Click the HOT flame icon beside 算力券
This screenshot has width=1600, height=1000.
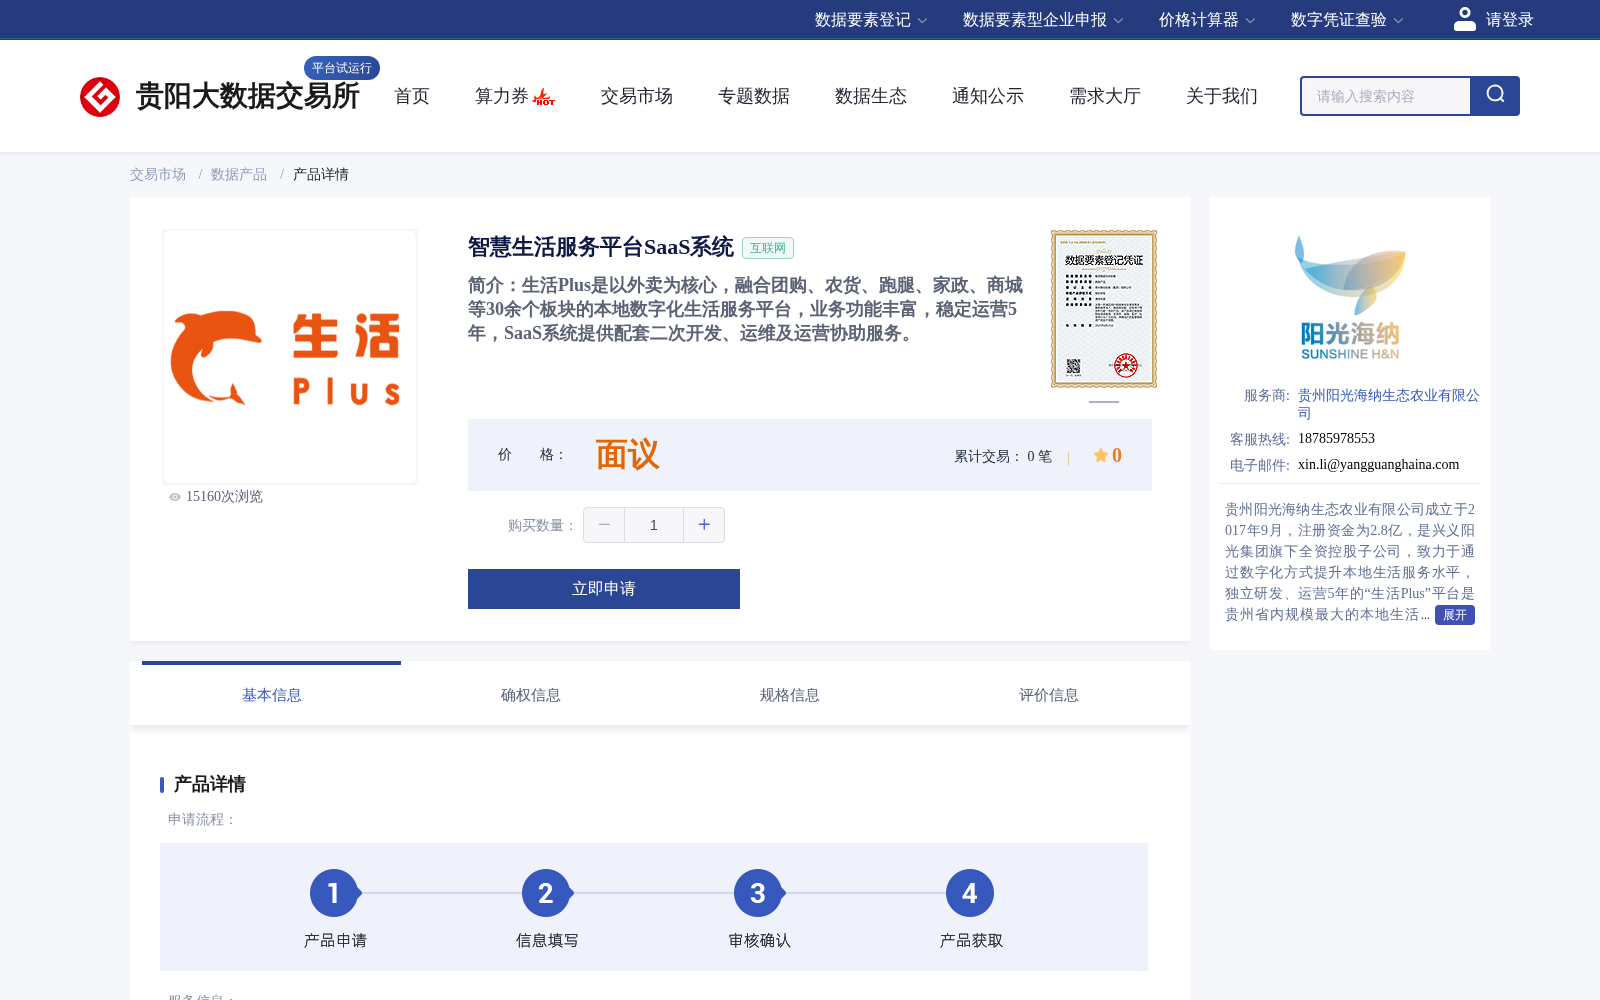[x=544, y=97]
